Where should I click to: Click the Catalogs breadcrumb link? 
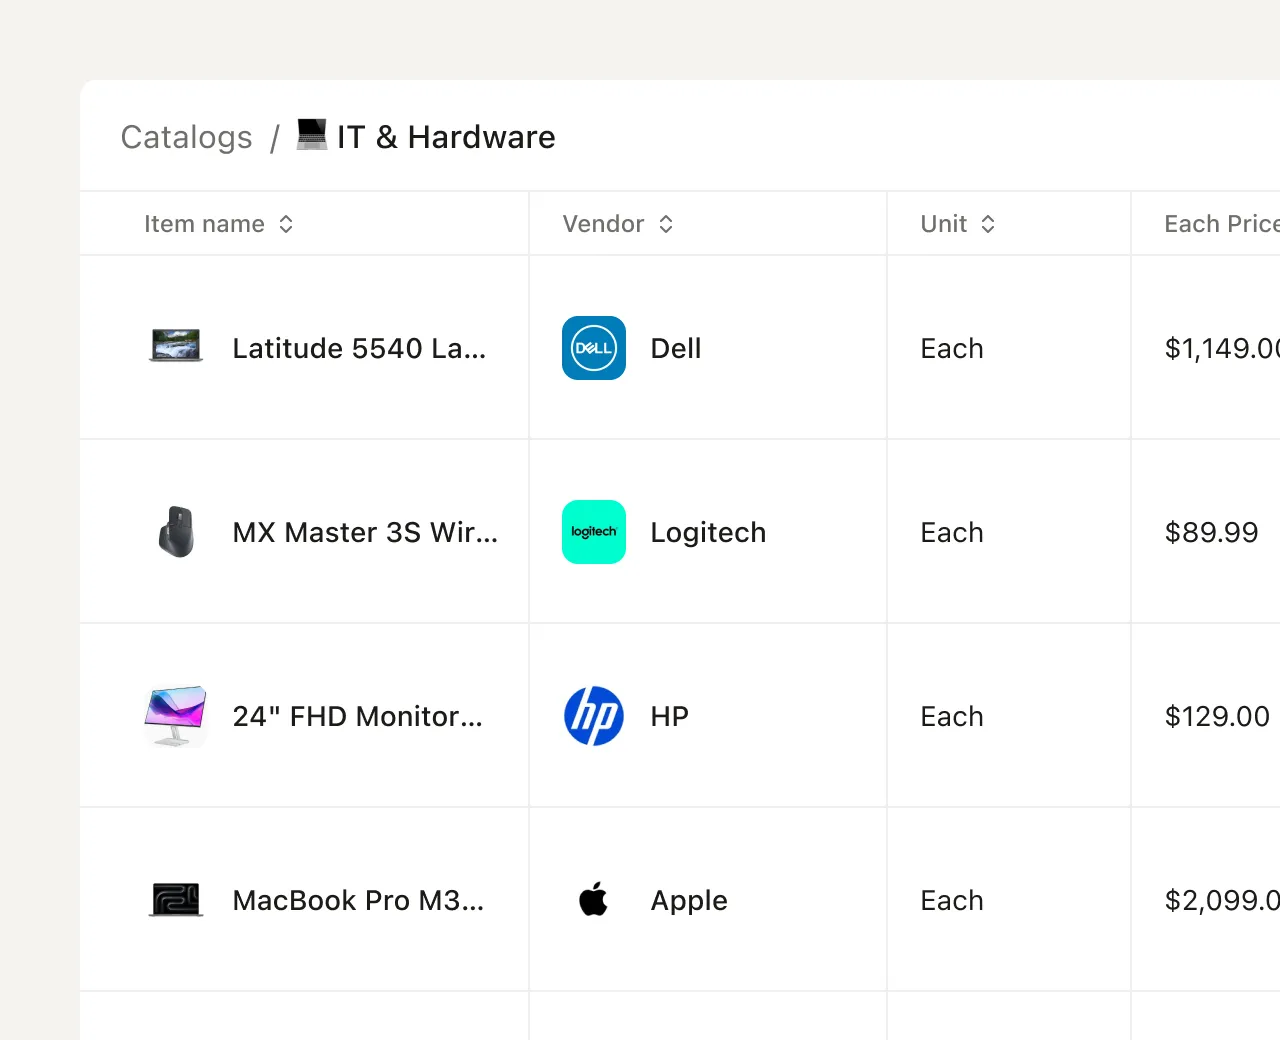[186, 137]
